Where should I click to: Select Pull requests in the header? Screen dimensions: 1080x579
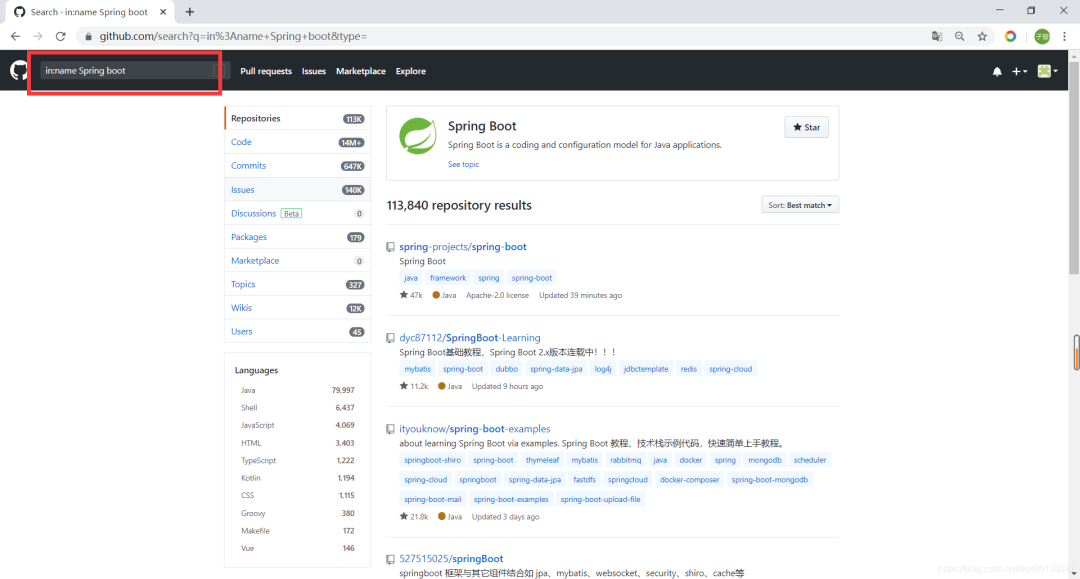[x=266, y=71]
